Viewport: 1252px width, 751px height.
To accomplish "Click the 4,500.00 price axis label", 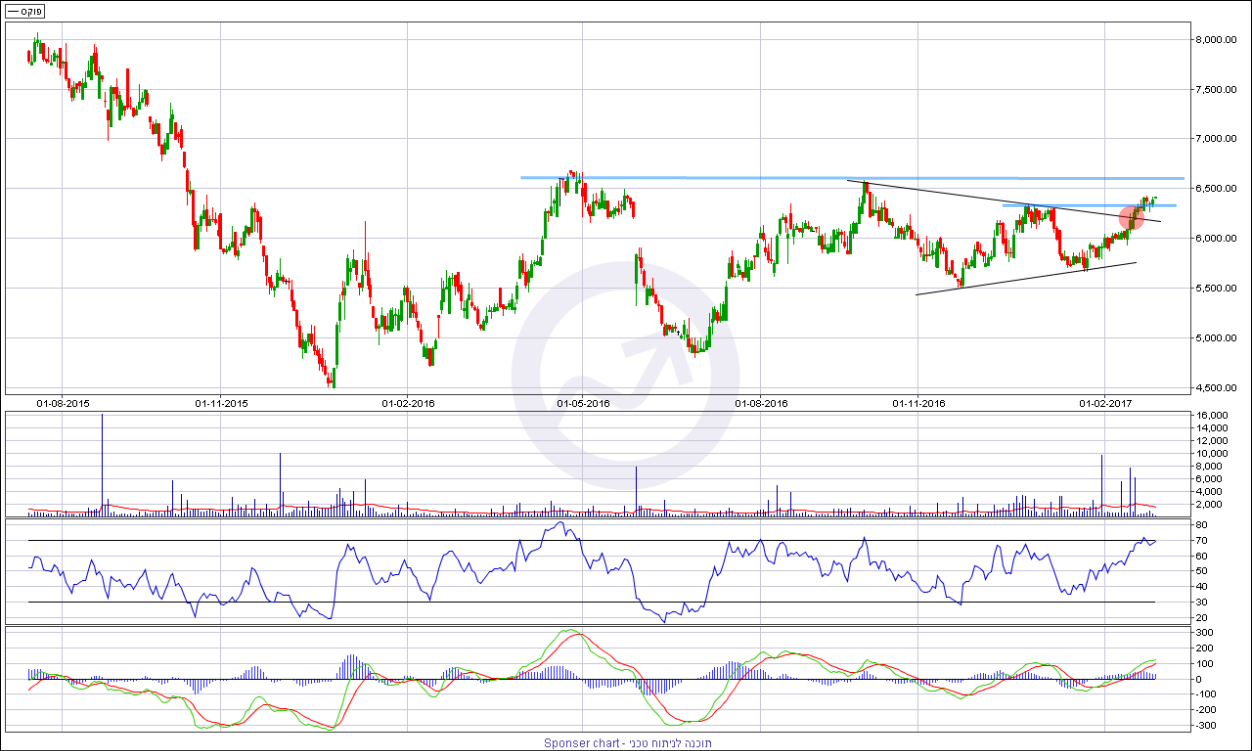I will coord(1217,388).
